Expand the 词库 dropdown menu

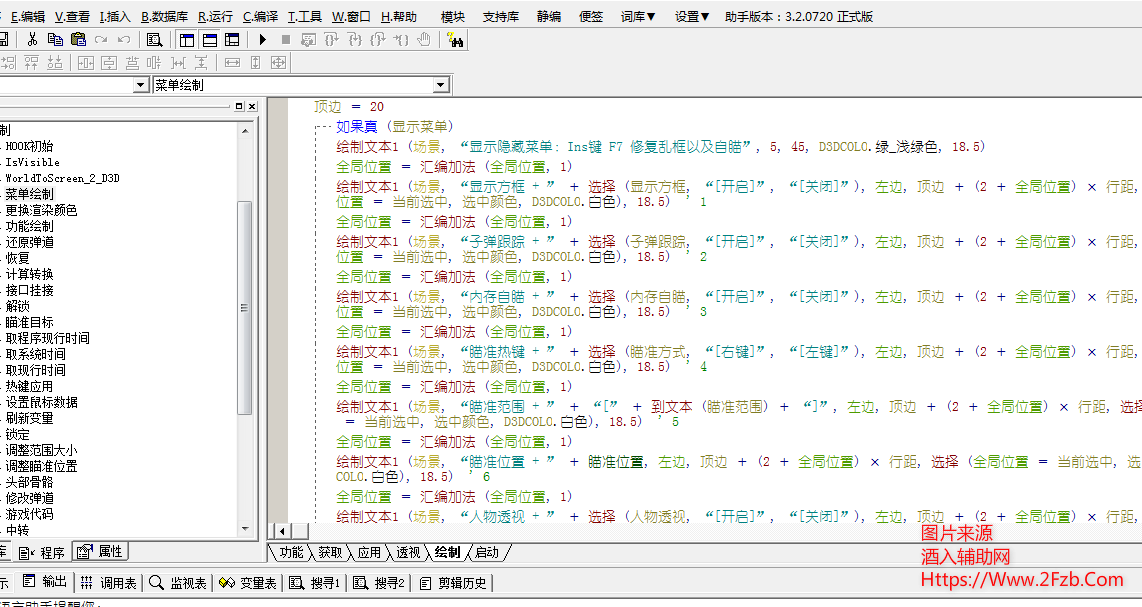[638, 16]
